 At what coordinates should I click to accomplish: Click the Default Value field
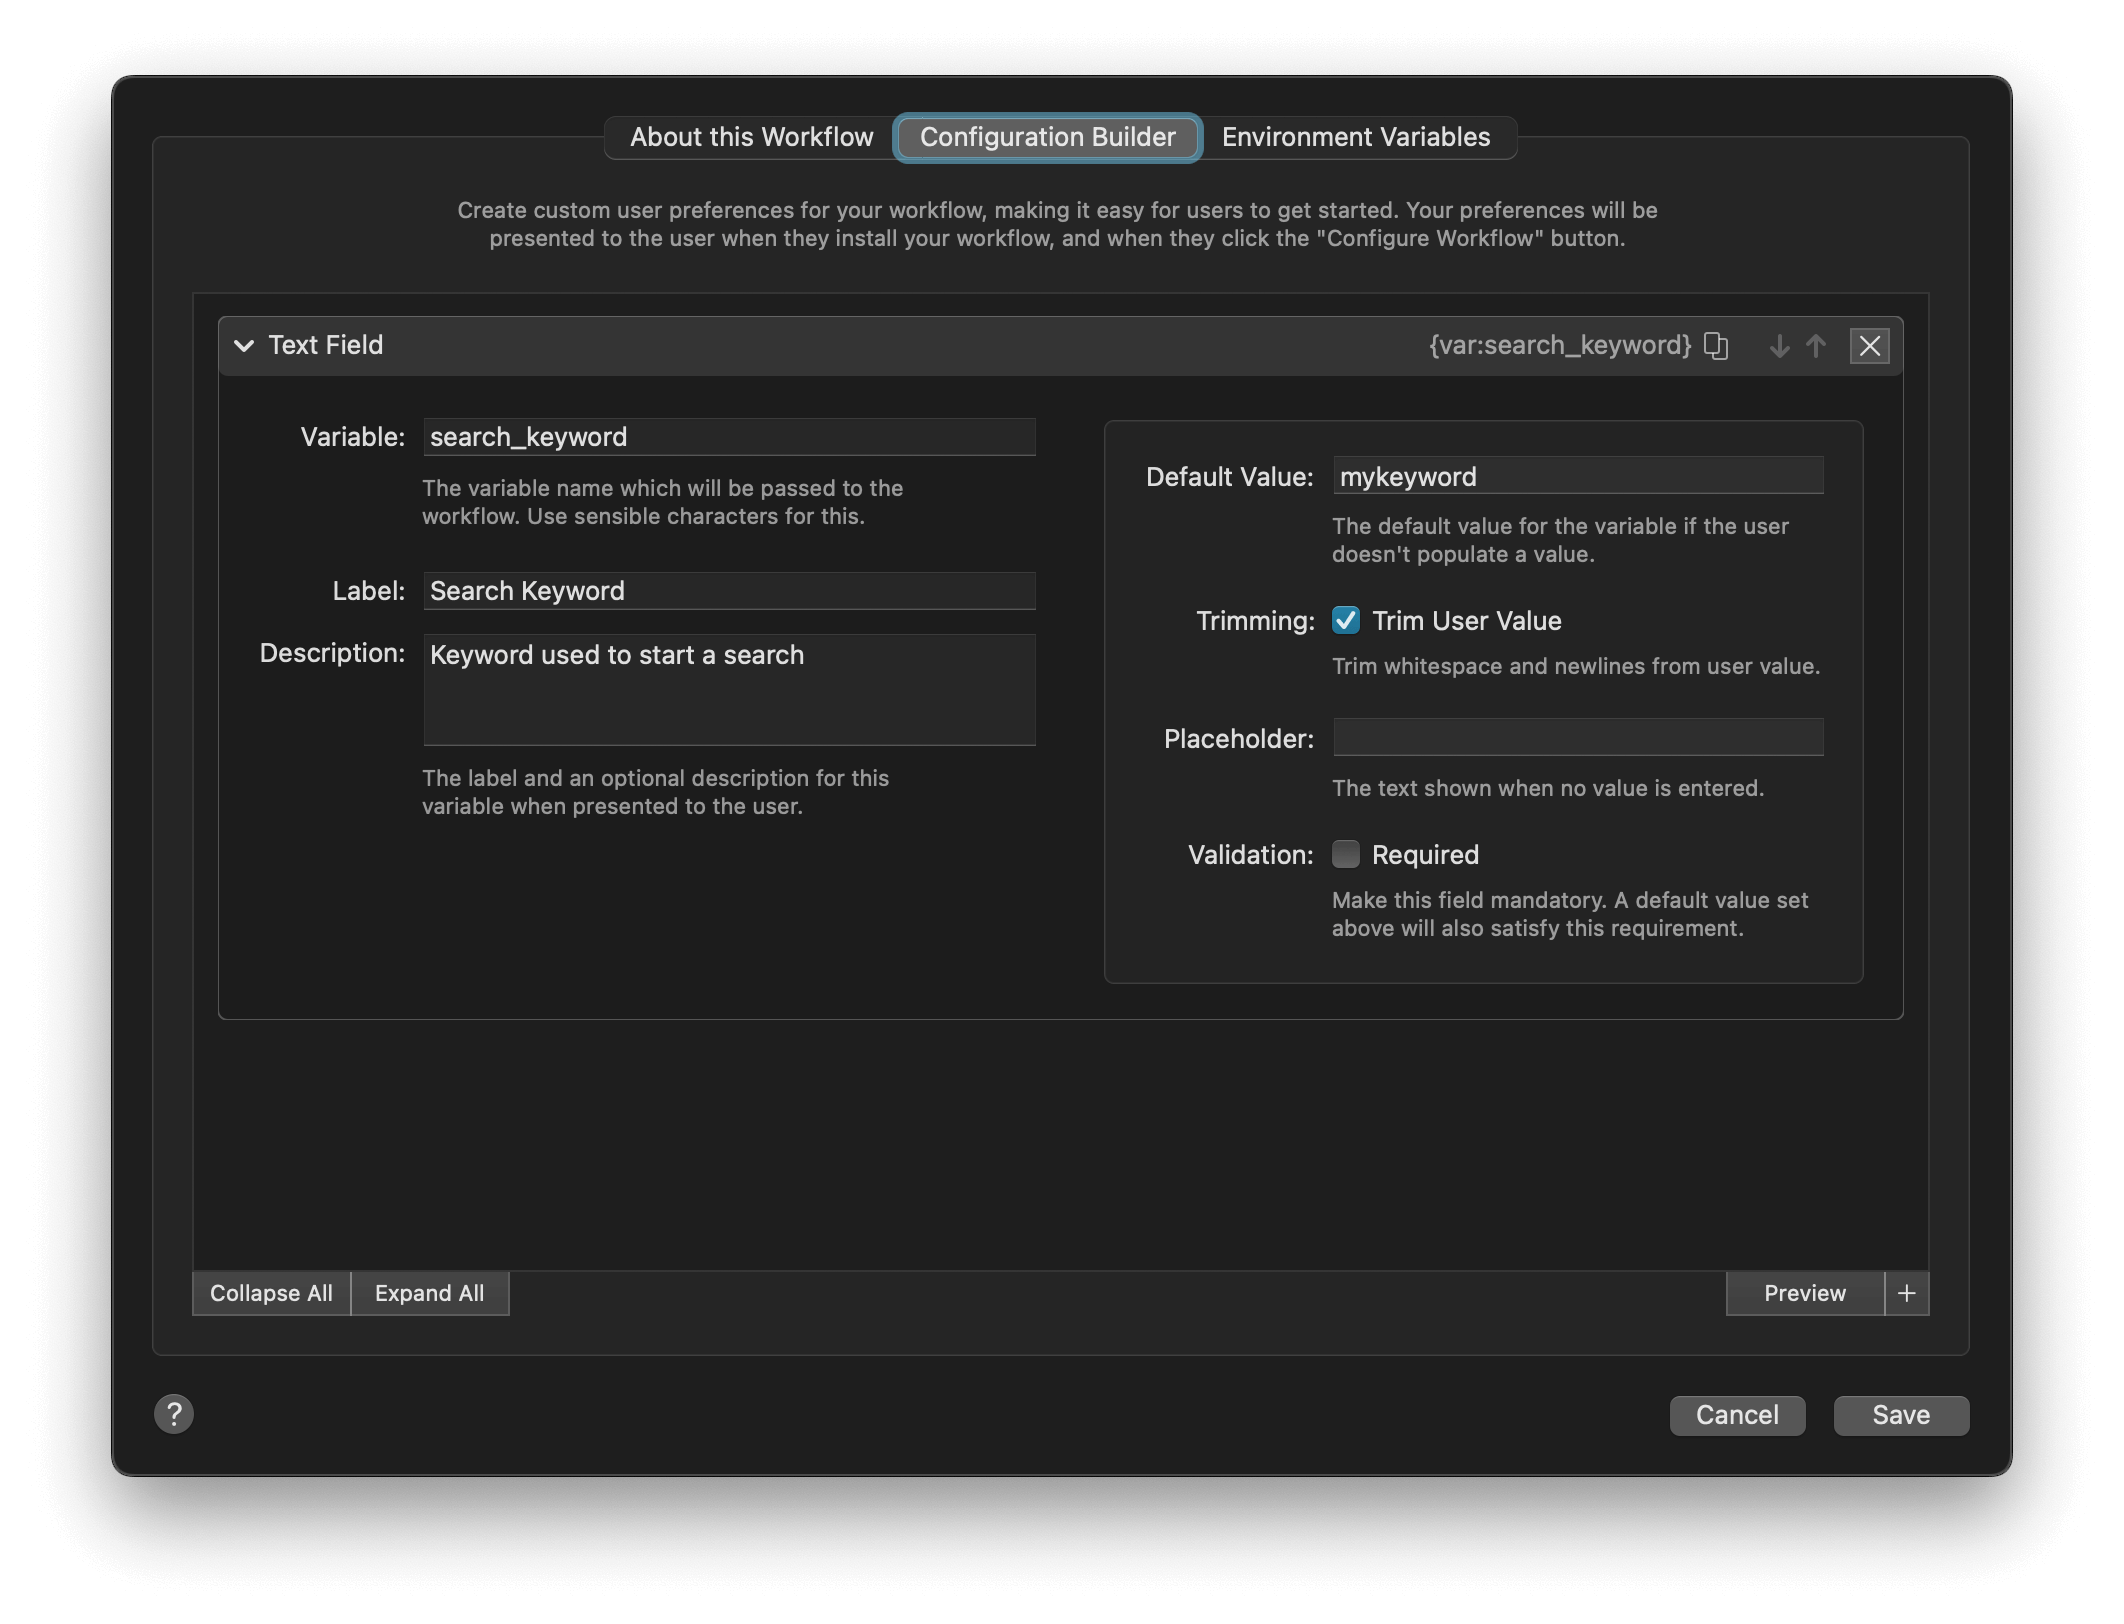[1577, 476]
